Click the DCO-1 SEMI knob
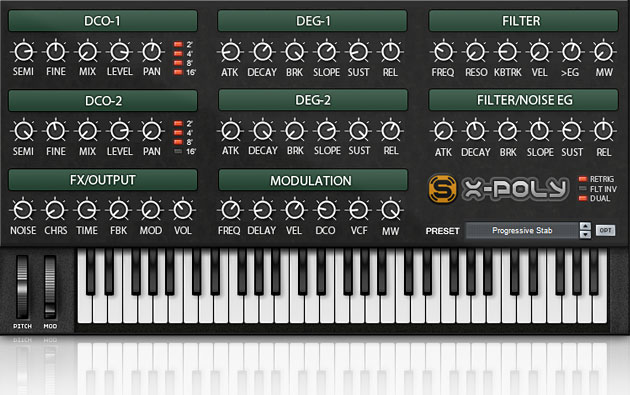 click(23, 52)
